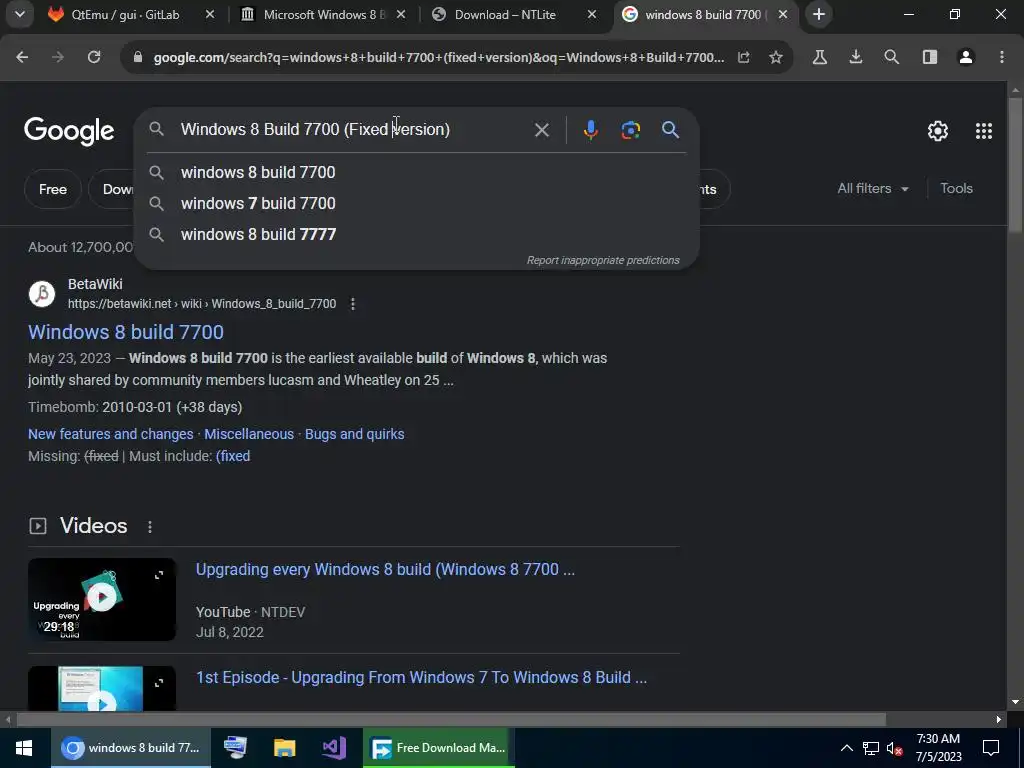Choose suggestion windows 8 build 7700
The width and height of the screenshot is (1024, 768).
416,172
